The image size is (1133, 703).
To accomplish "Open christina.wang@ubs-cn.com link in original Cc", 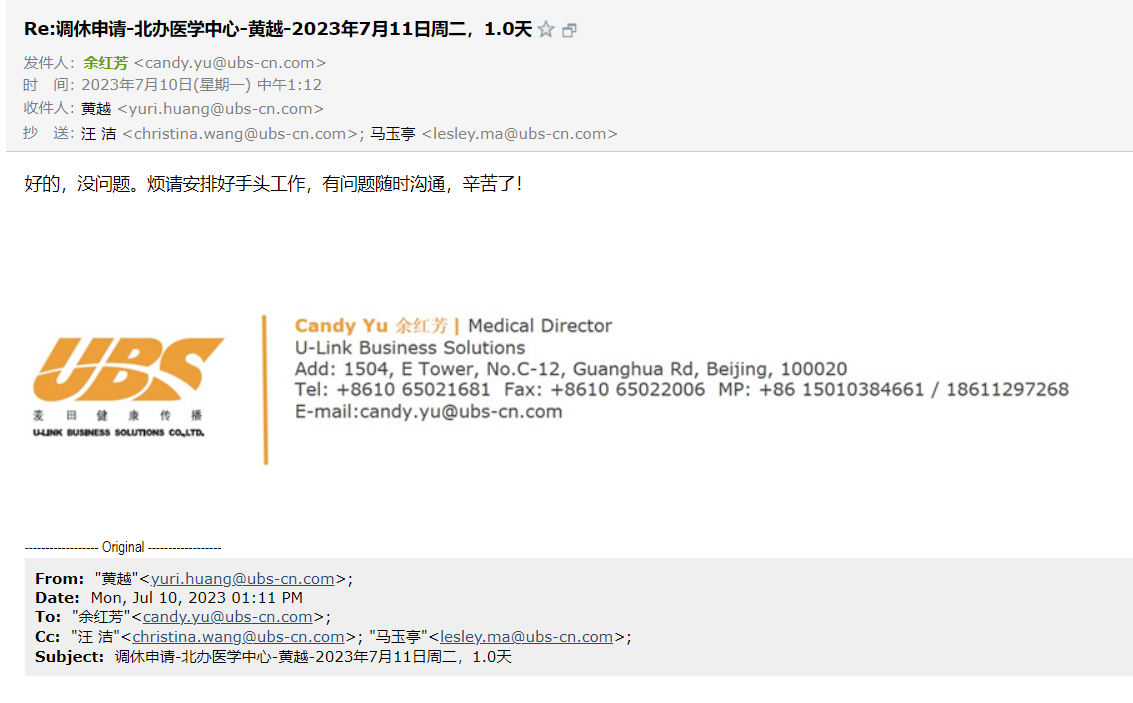I will point(238,637).
